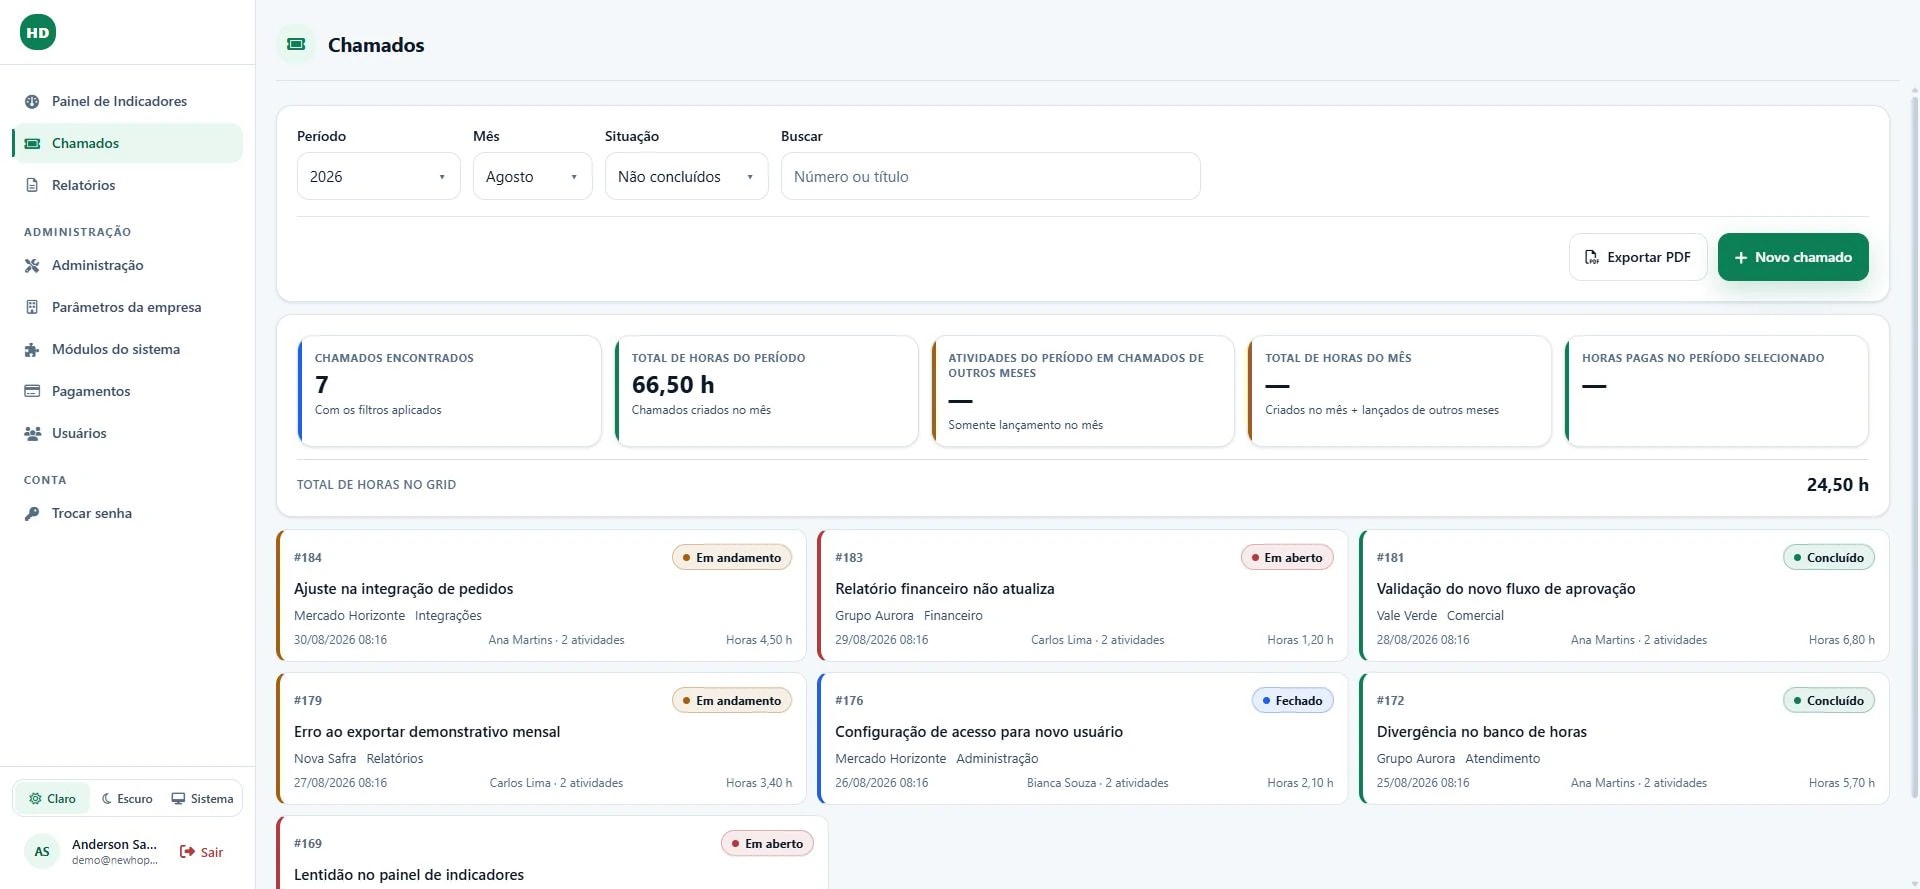Click the Número ou título search field
Screen dimensions: 1920x889
coord(990,176)
